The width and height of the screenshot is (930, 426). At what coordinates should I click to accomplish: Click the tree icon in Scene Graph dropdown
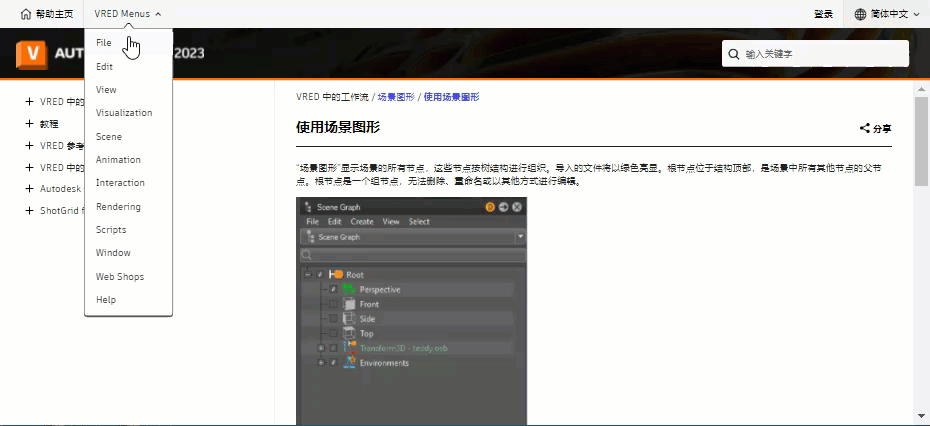click(311, 237)
